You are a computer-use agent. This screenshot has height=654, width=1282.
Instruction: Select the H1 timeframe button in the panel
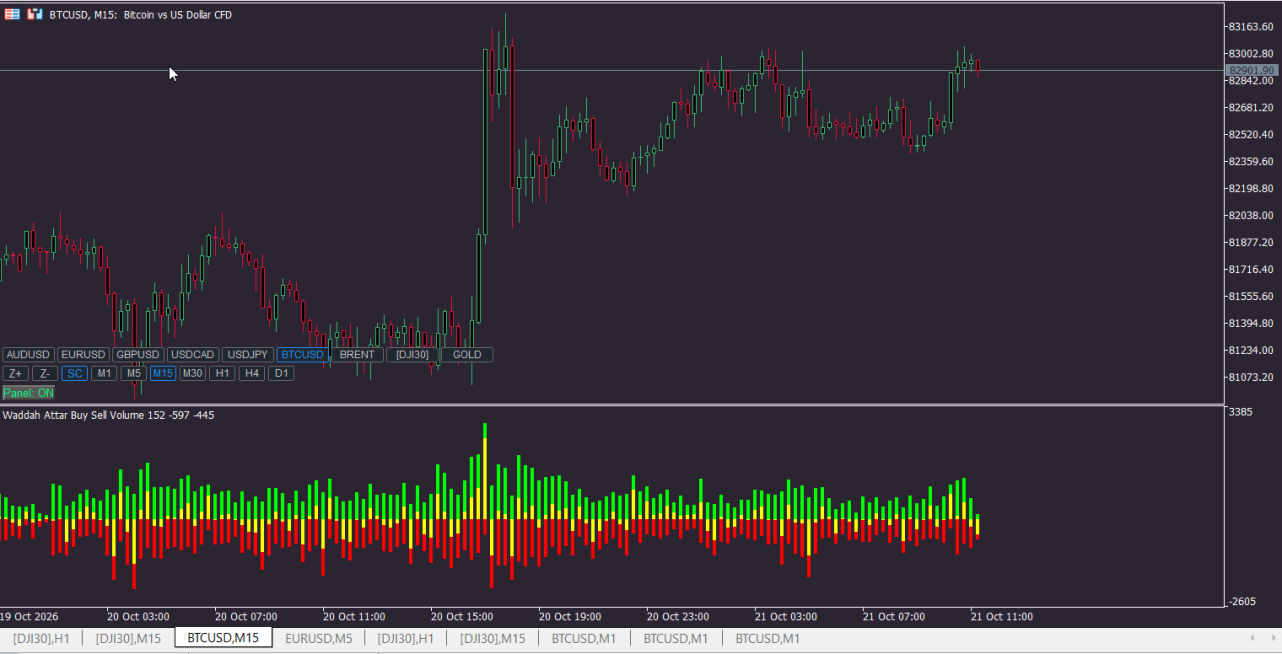(222, 374)
